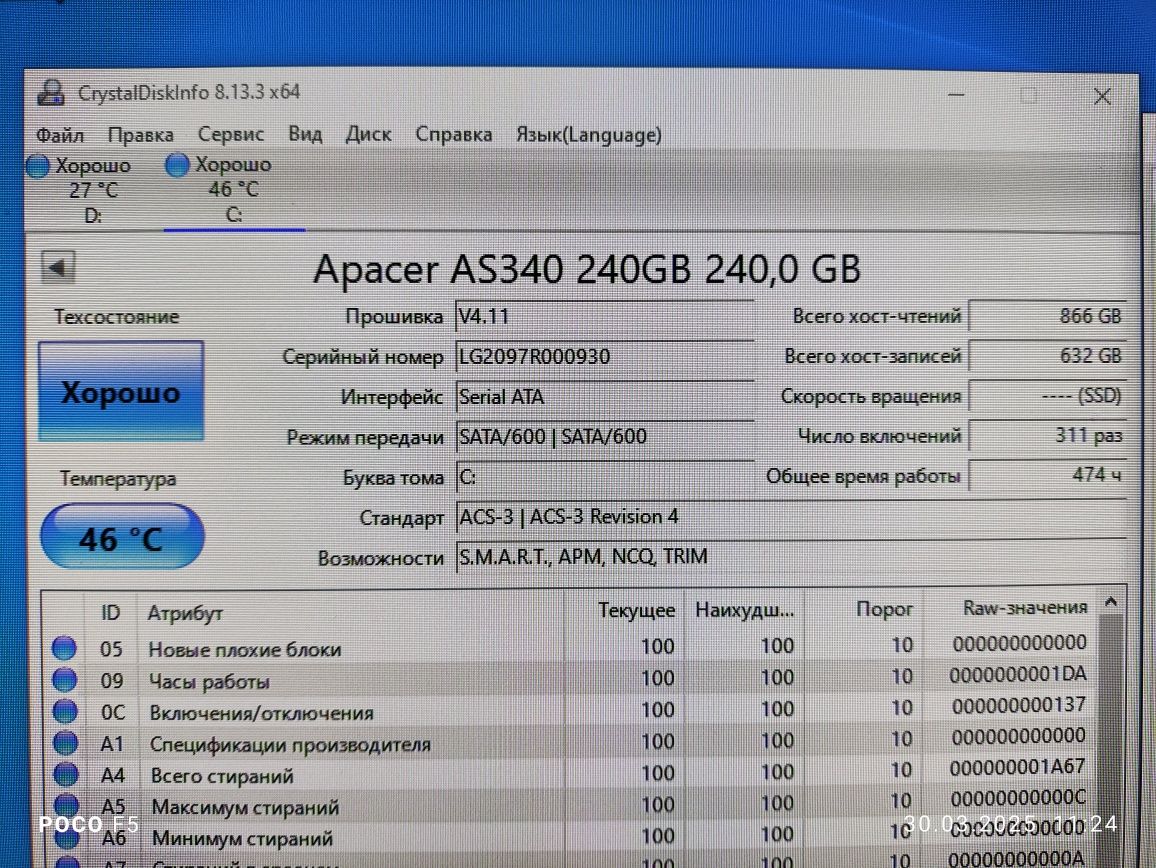
Task: Select the Новые плохие блоки row
Action: pyautogui.click(x=569, y=647)
